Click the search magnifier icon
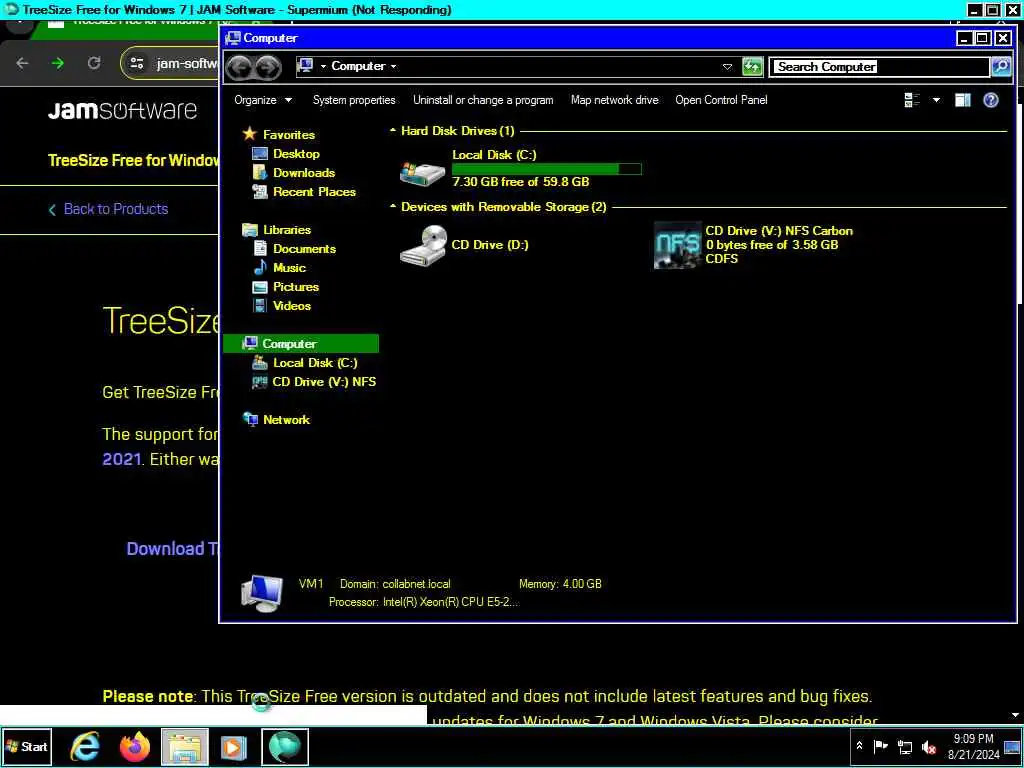Image resolution: width=1024 pixels, height=768 pixels. 1000,66
